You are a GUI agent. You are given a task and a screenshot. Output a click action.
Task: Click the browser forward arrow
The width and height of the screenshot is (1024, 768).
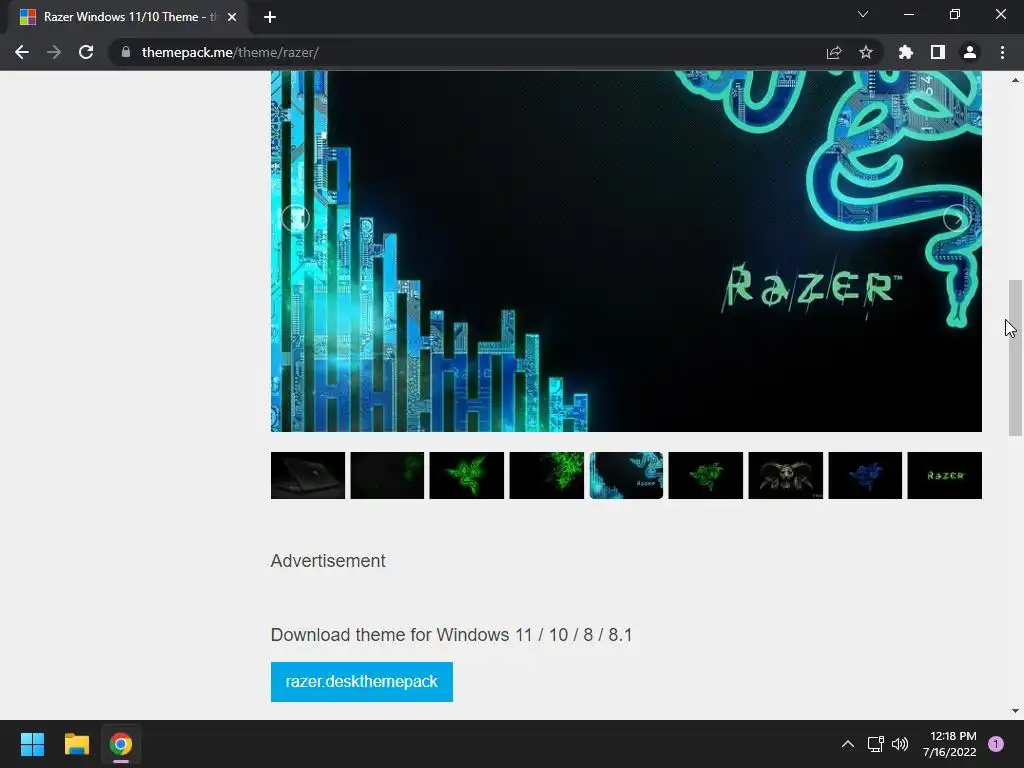(54, 52)
